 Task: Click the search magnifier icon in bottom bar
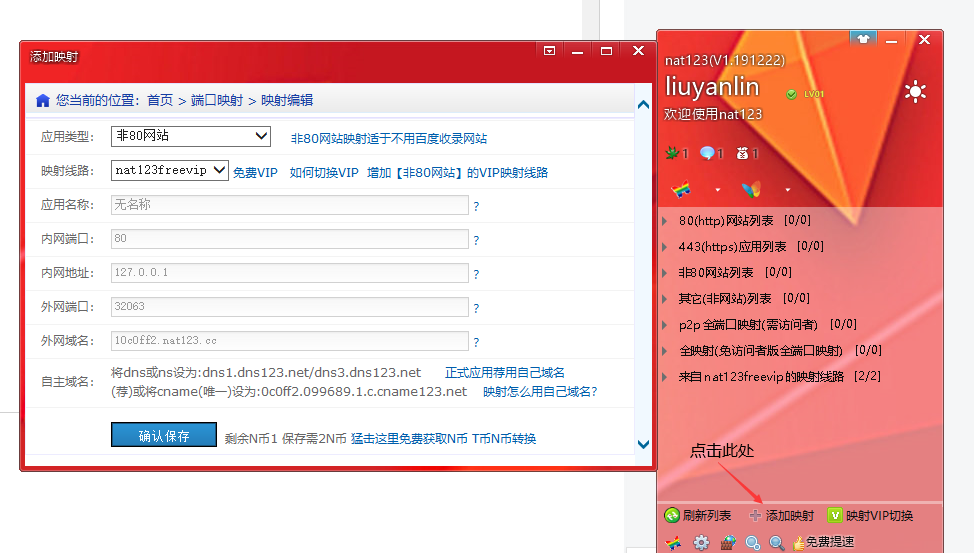(776, 543)
